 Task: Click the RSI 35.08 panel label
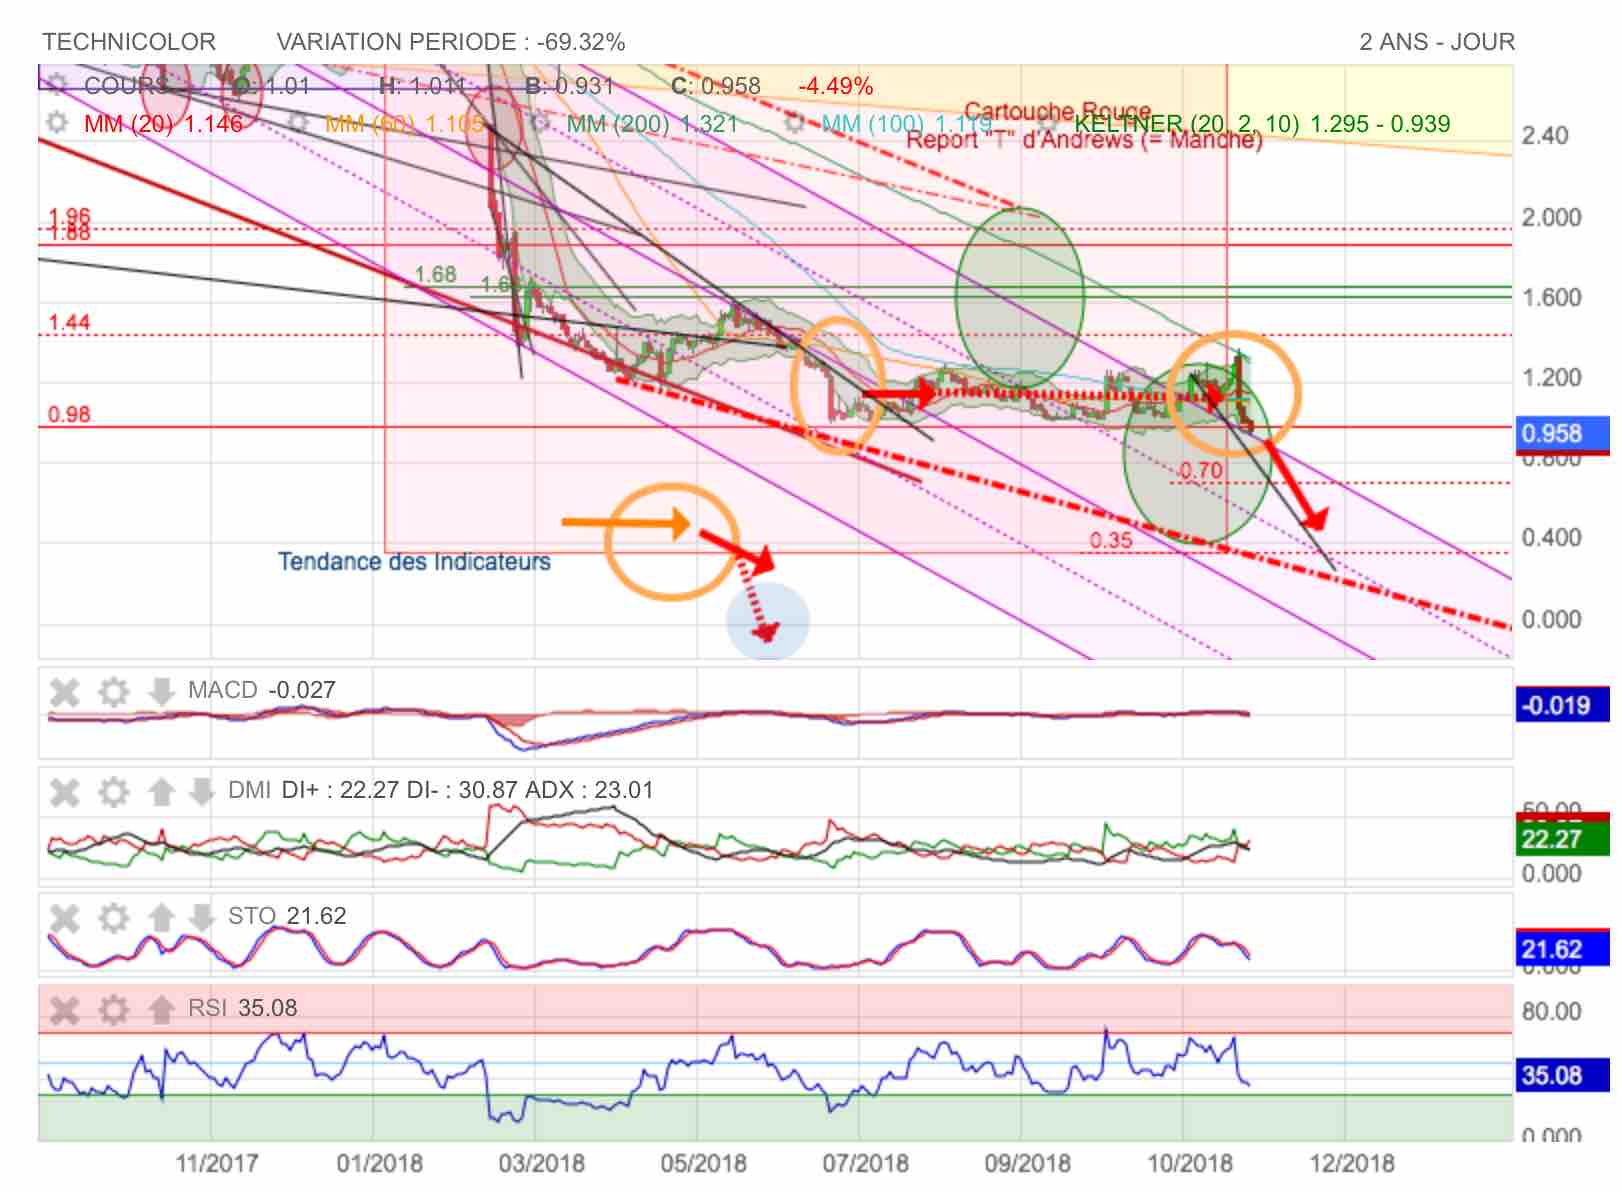(243, 1008)
